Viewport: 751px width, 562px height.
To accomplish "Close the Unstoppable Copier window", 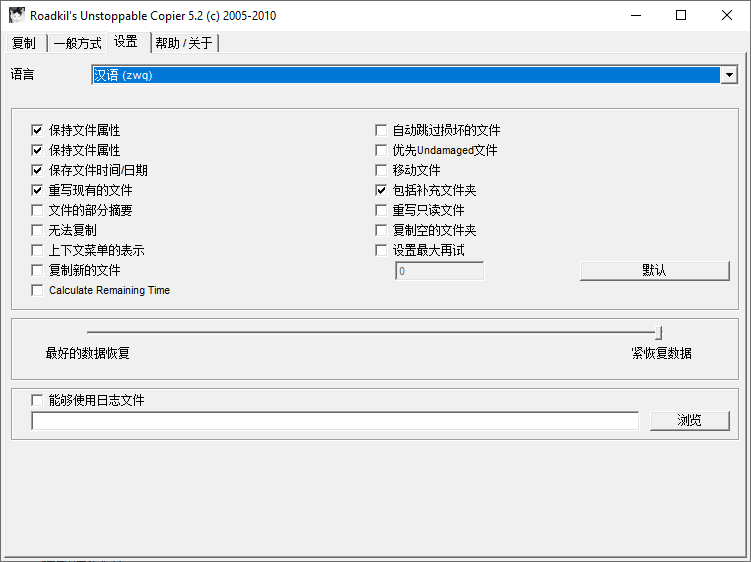I will click(x=727, y=15).
